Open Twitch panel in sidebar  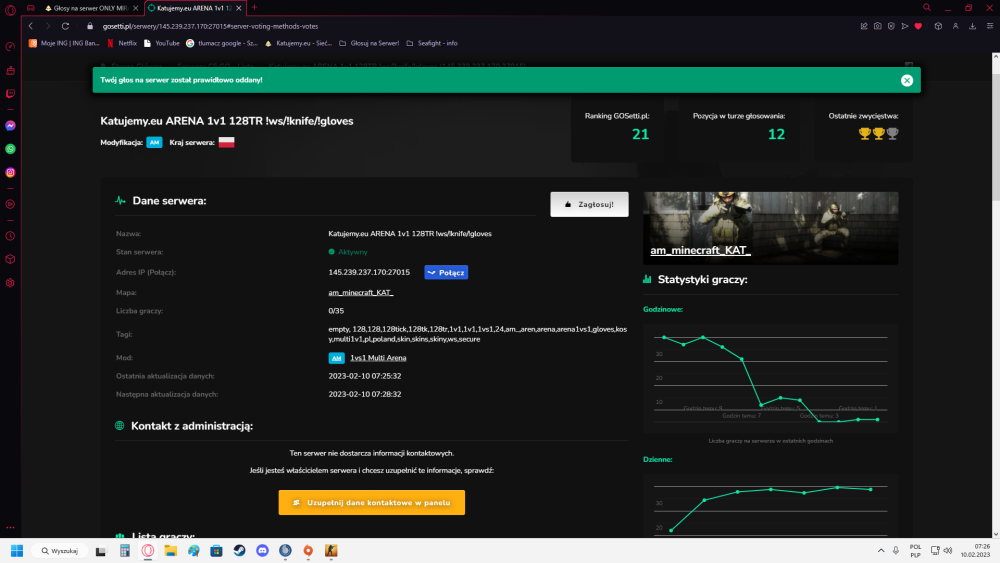click(x=10, y=94)
